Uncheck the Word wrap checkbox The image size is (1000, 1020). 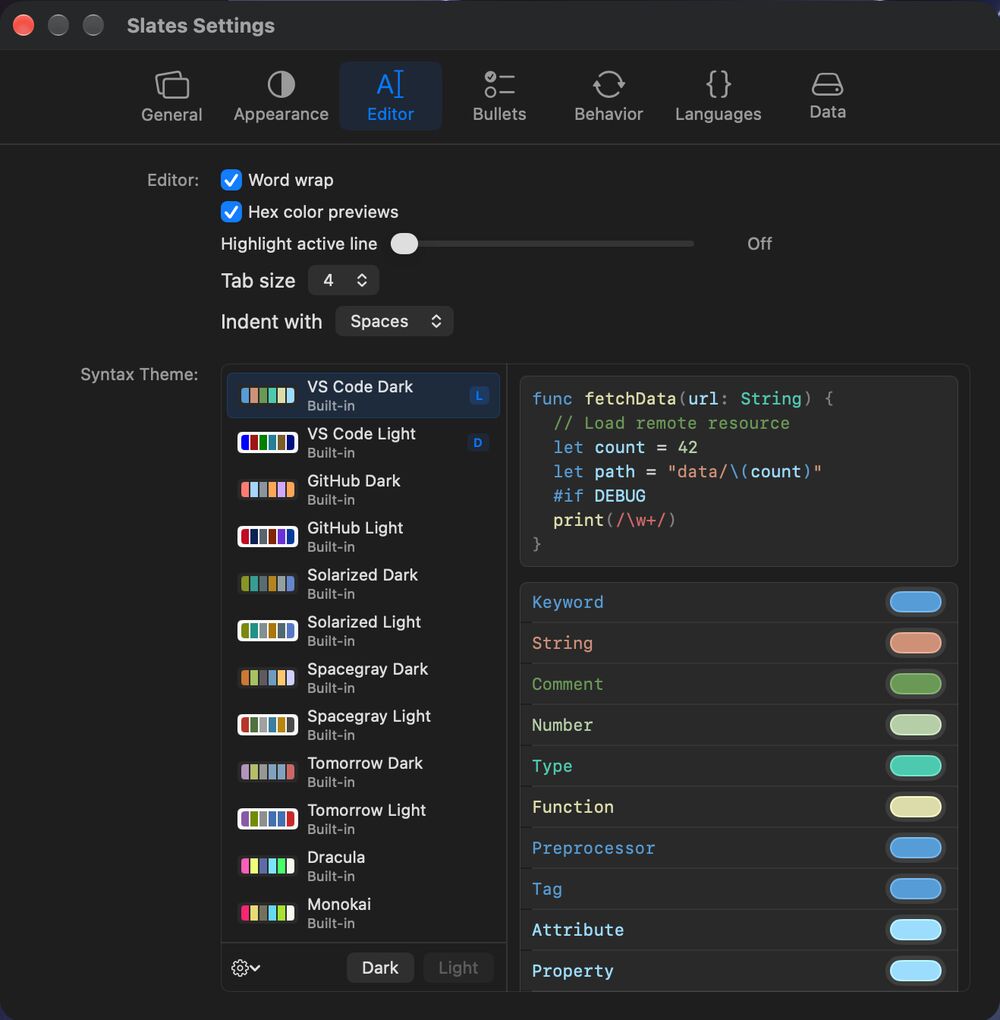tap(231, 180)
